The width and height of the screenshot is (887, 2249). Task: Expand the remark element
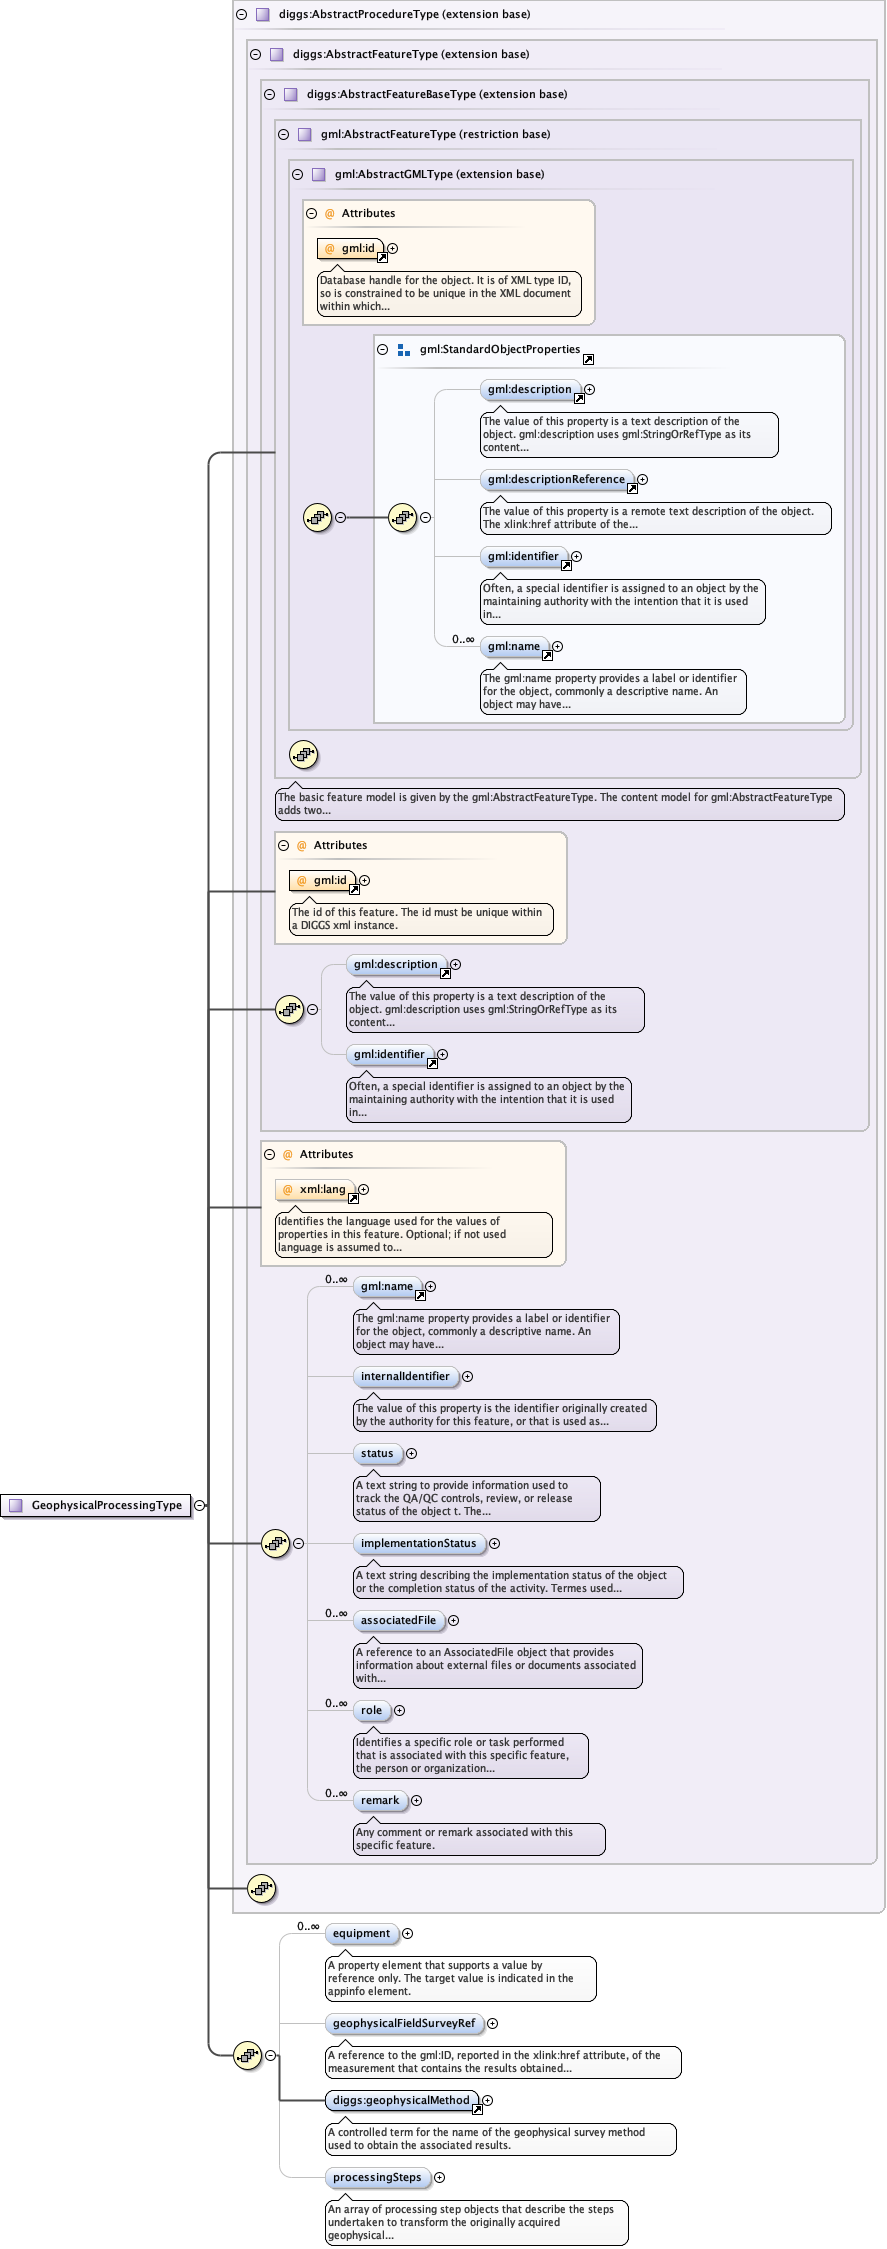416,1801
